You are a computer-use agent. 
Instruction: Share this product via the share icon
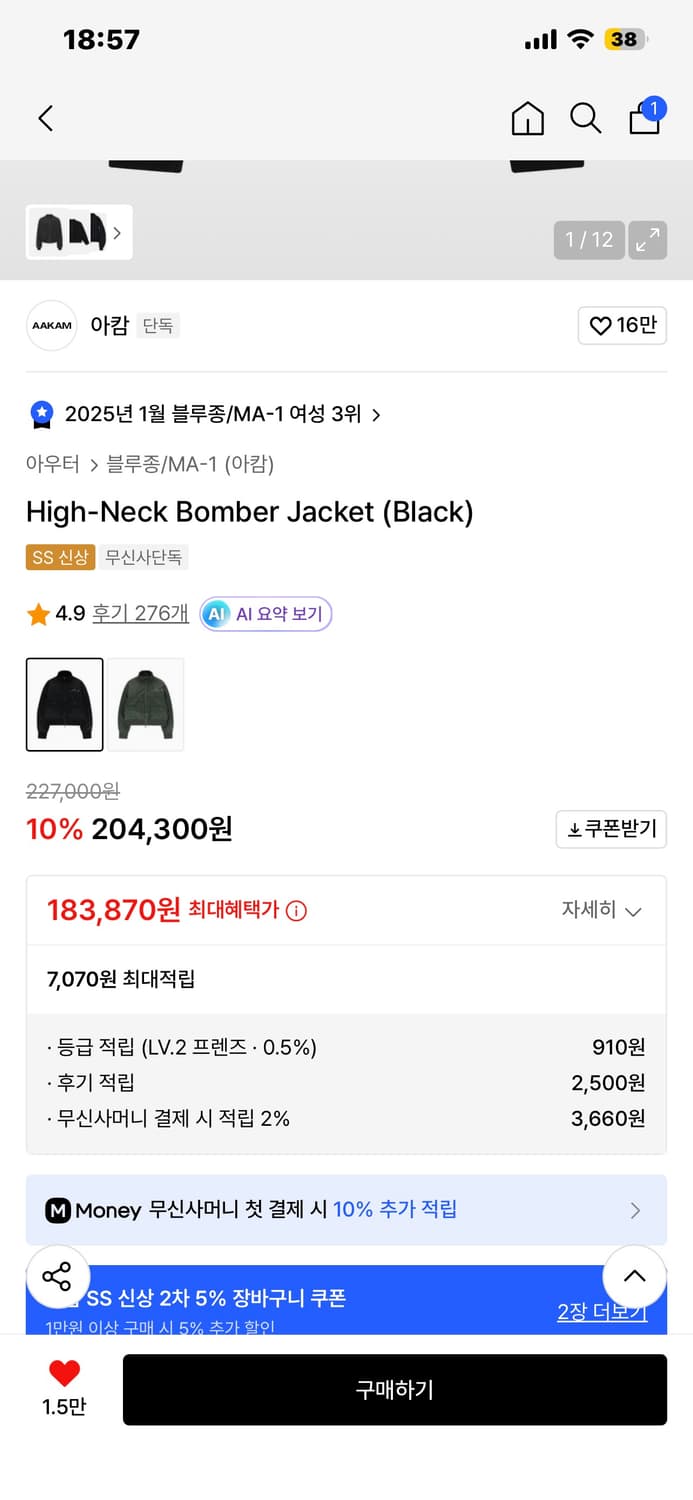click(x=57, y=1276)
